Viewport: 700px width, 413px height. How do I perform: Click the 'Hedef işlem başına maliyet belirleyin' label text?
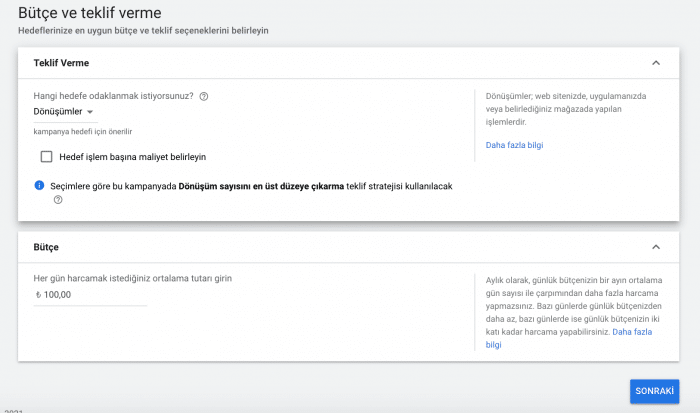(133, 157)
